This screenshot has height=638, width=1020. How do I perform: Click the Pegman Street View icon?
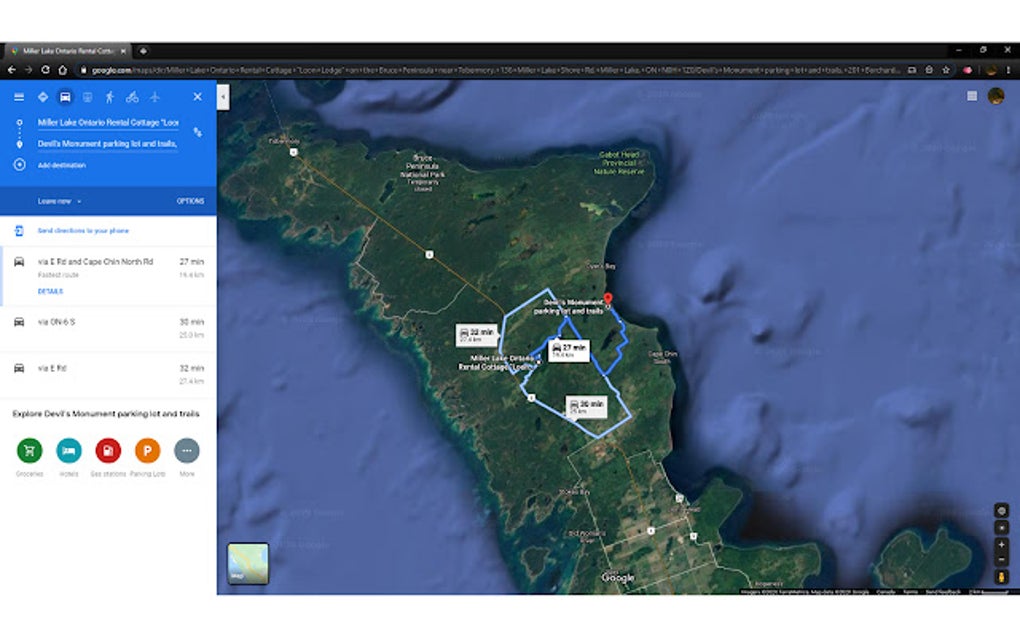click(1001, 575)
